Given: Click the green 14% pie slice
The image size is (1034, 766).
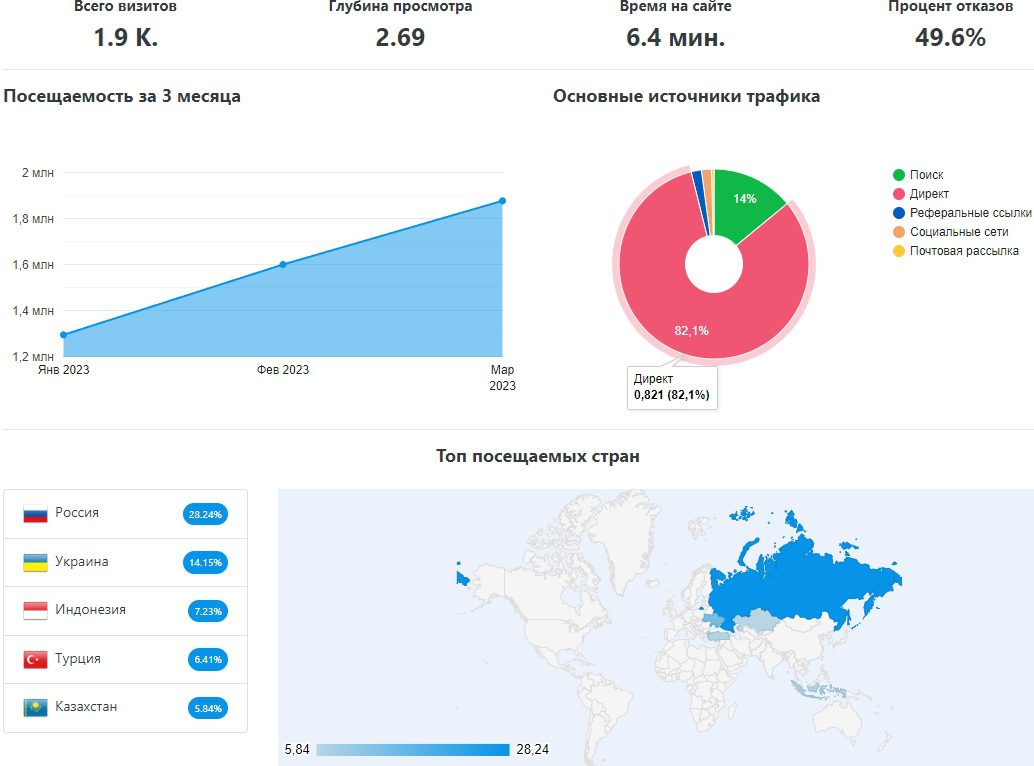Looking at the screenshot, I should [745, 201].
